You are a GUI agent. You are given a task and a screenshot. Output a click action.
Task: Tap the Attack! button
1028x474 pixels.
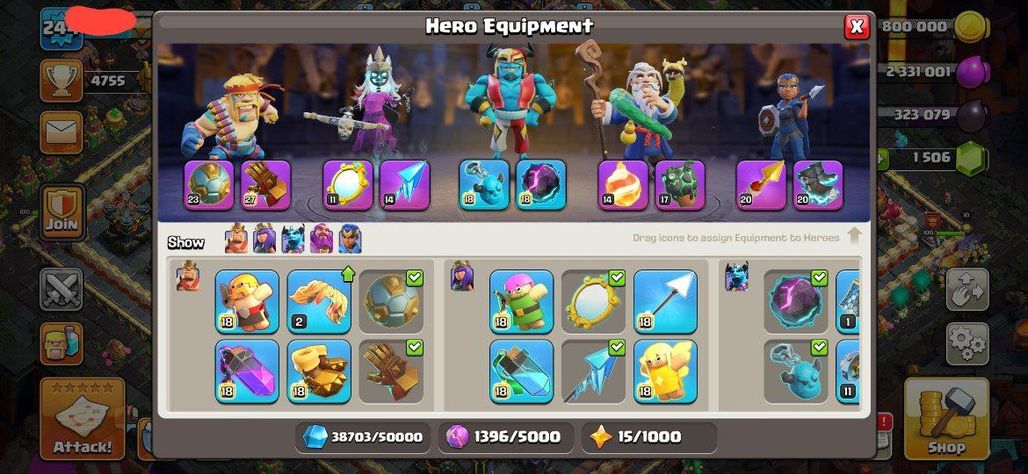pyautogui.click(x=83, y=419)
